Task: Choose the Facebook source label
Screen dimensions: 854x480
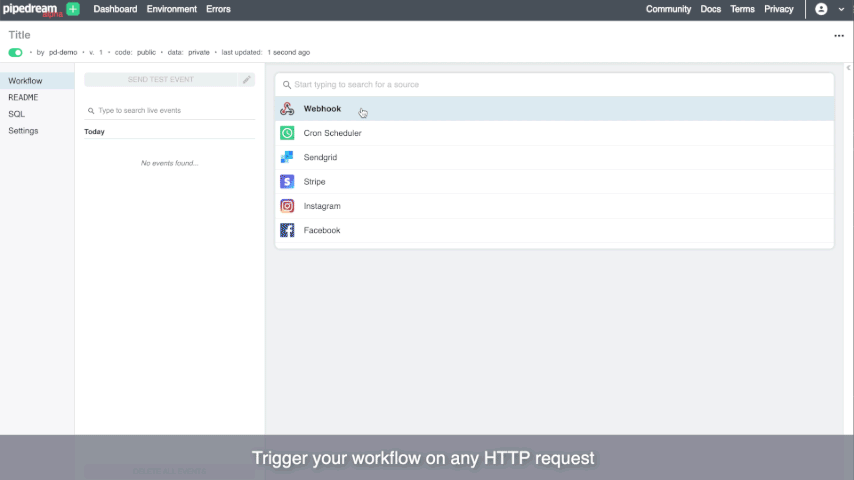Action: 322,230
